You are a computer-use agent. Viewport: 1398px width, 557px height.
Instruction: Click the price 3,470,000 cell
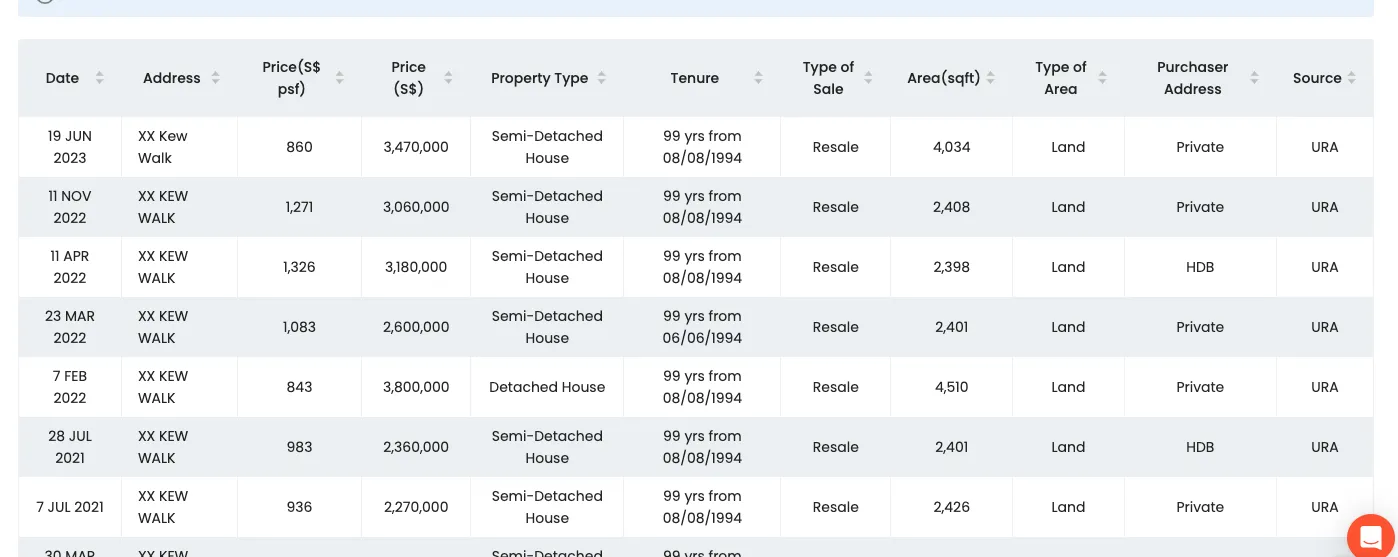[416, 147]
